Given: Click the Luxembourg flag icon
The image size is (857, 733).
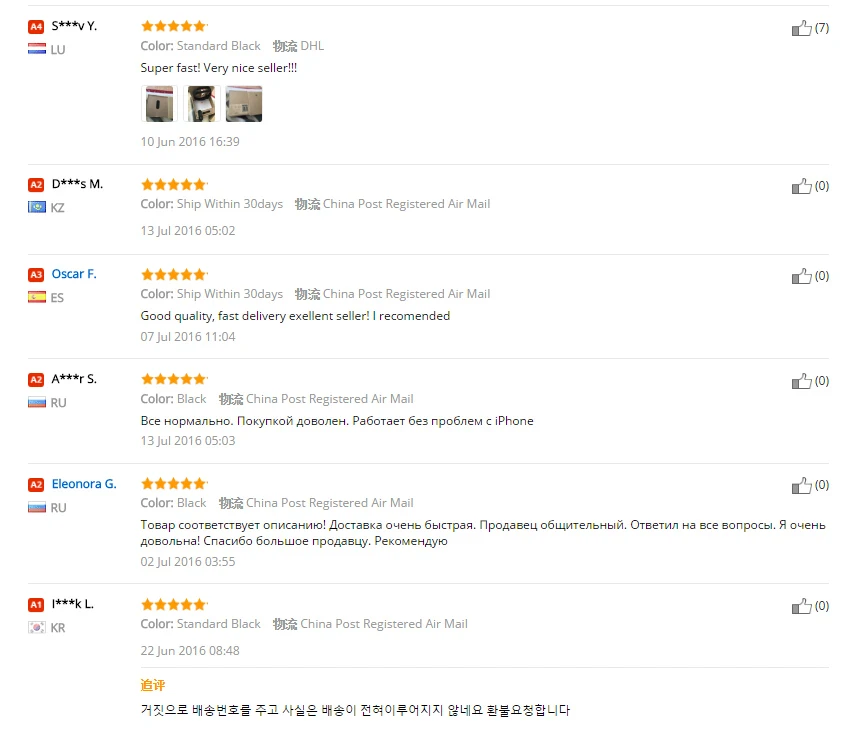Looking at the screenshot, I should click(x=37, y=49).
